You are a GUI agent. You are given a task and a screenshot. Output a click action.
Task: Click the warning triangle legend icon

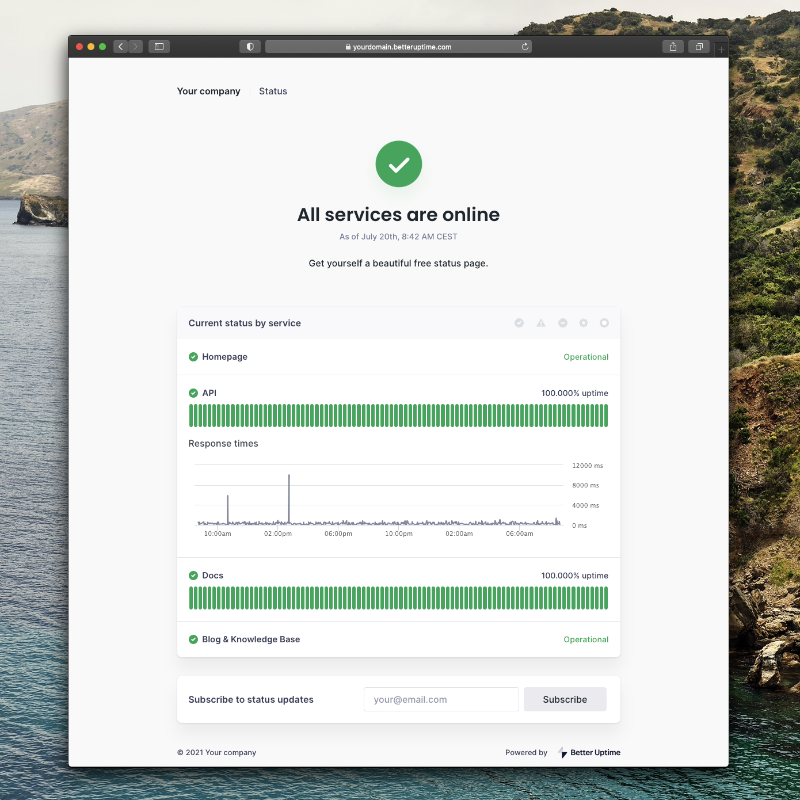pyautogui.click(x=541, y=323)
